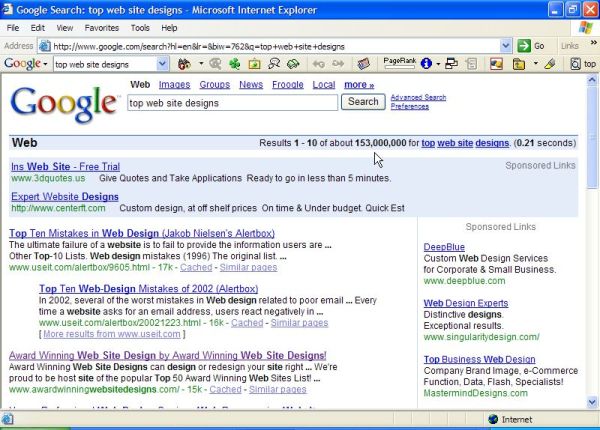The height and width of the screenshot is (430, 600).
Task: Click the 'more »' link
Action: pos(359,85)
